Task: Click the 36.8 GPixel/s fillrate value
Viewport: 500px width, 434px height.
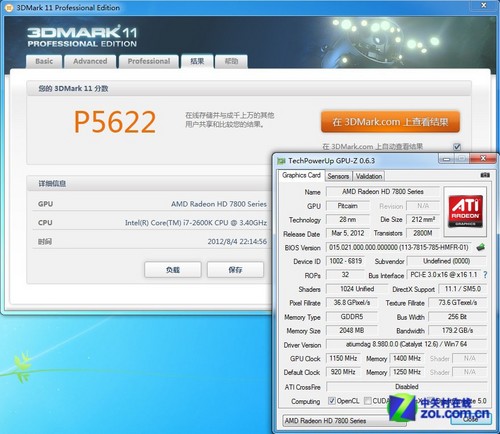Action: pyautogui.click(x=352, y=303)
